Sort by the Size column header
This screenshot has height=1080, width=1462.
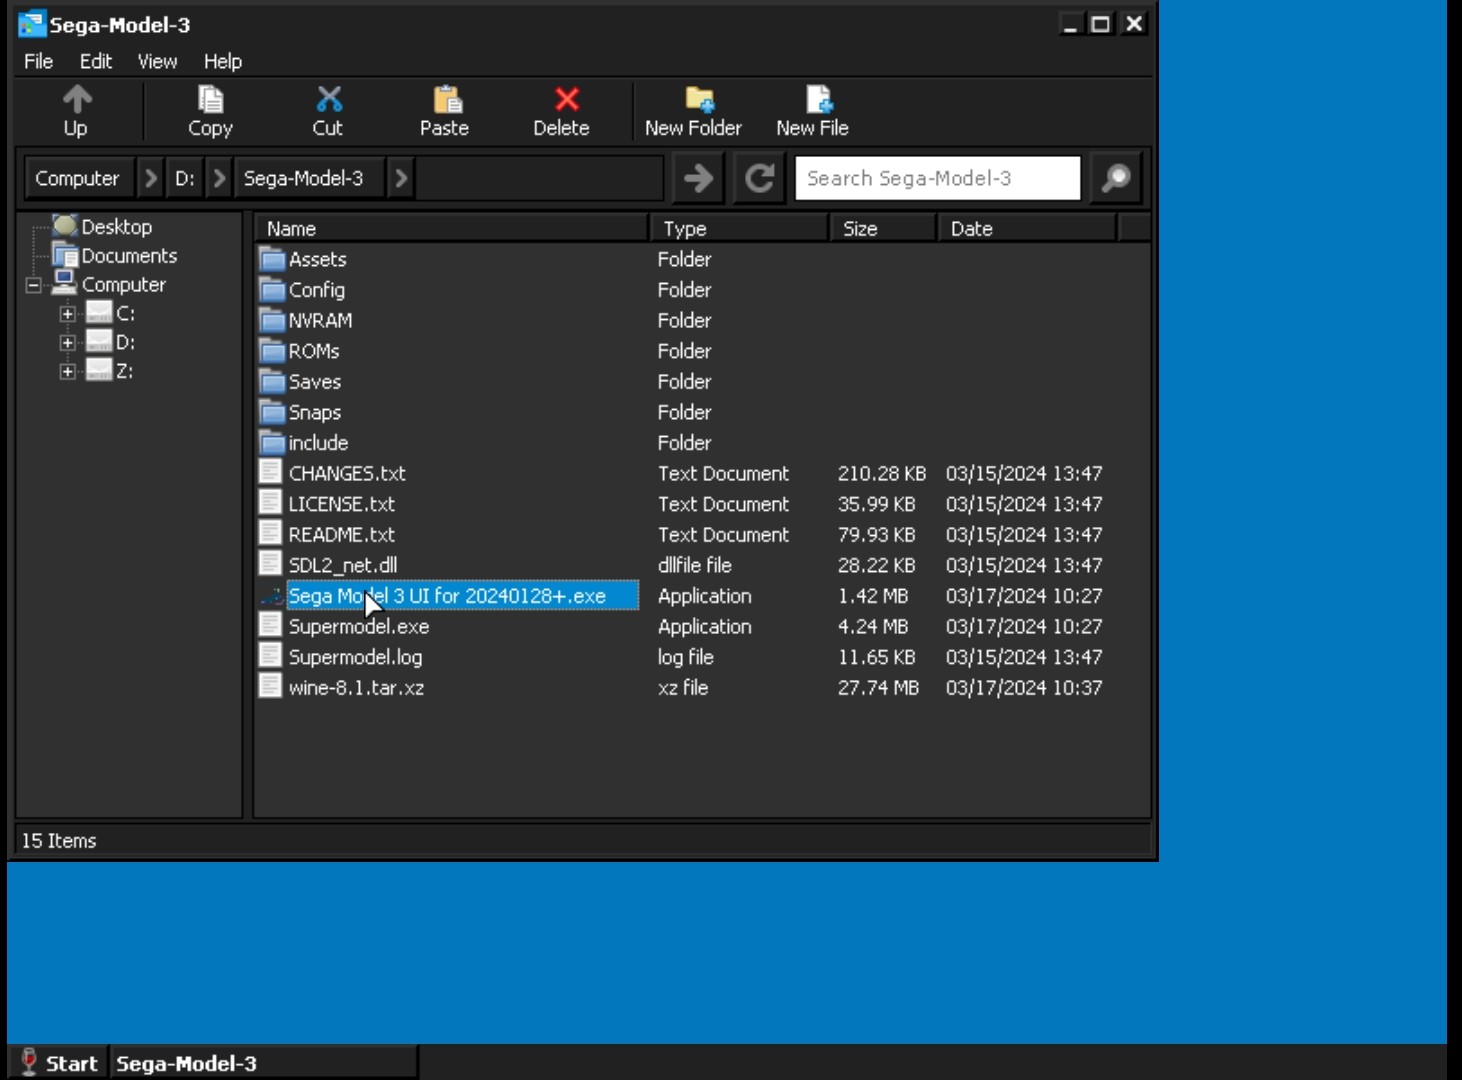pos(884,229)
